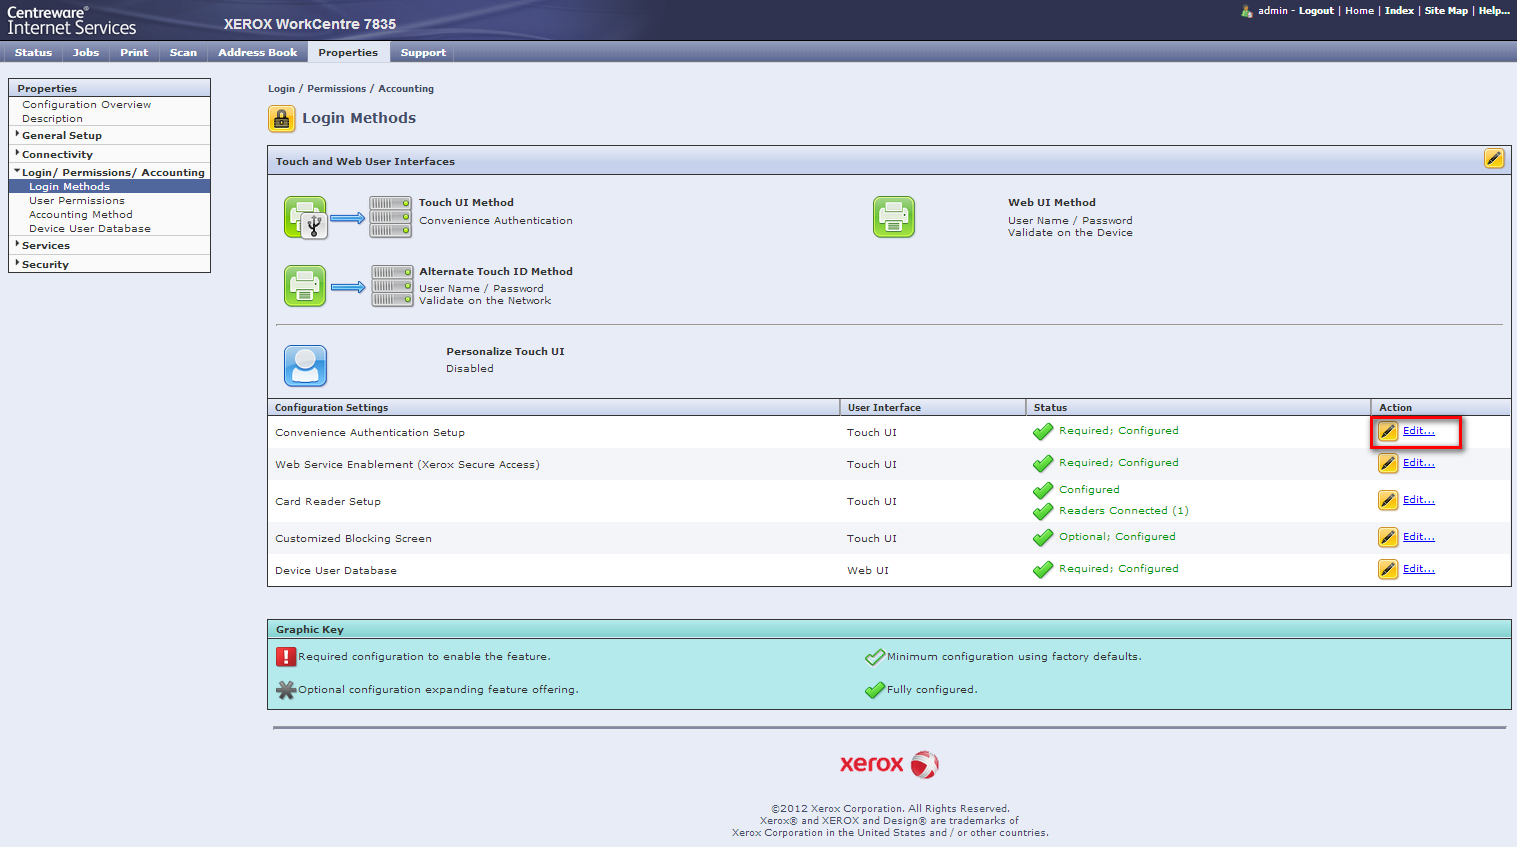Click pencil icon for Customized Blocking Screen

pos(1388,537)
